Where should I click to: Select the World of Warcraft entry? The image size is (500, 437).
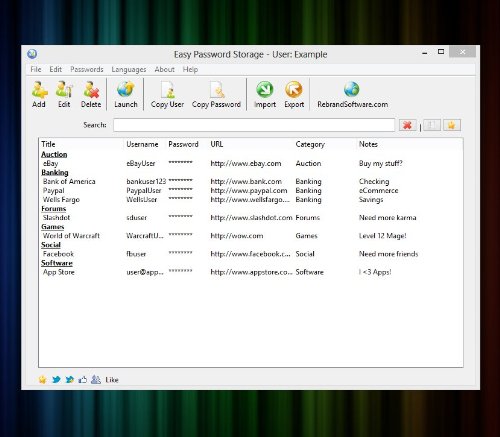(251, 236)
